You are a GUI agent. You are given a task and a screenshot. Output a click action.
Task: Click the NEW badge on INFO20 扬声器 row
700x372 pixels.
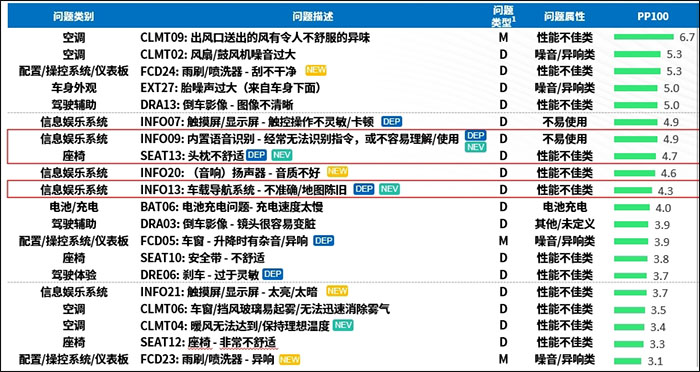pyautogui.click(x=337, y=171)
